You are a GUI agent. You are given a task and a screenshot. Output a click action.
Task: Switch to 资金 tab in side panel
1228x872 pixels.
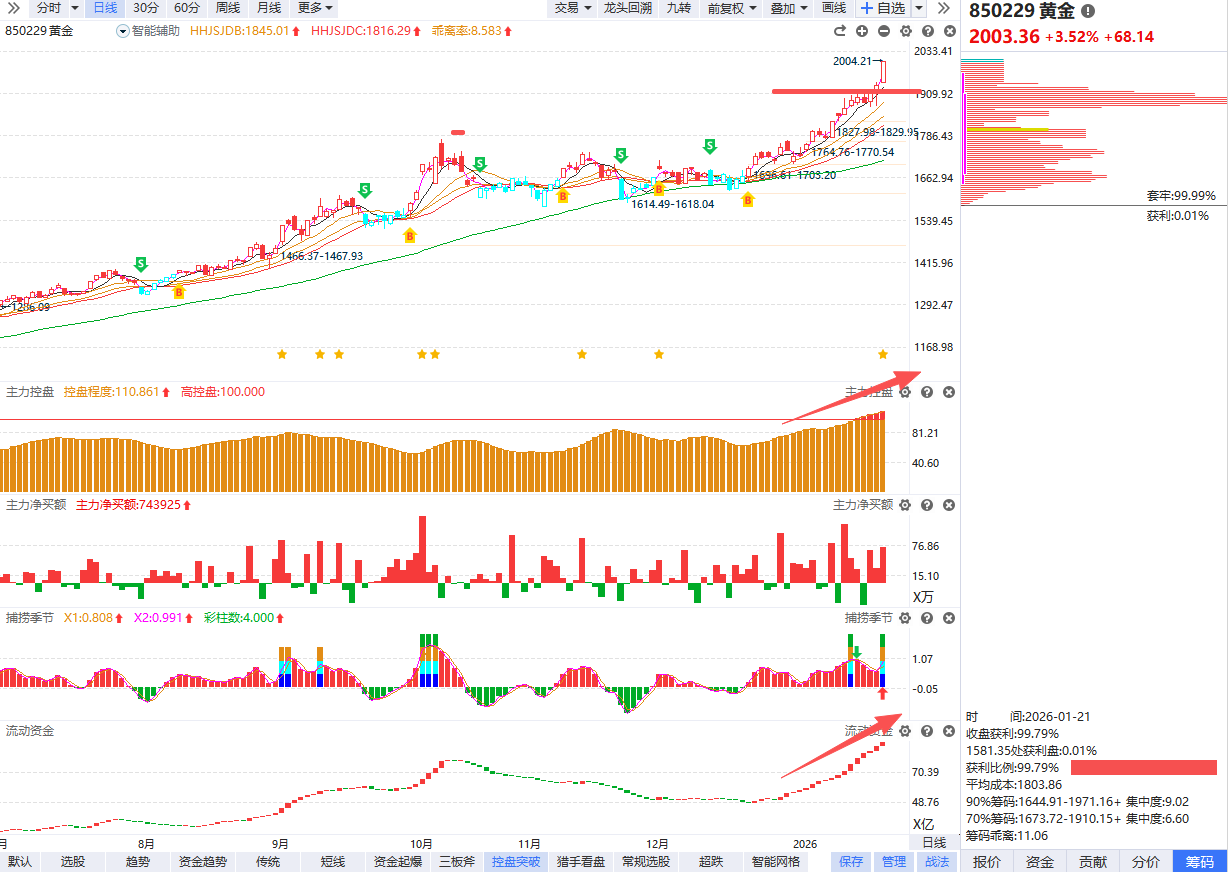[x=1040, y=861]
